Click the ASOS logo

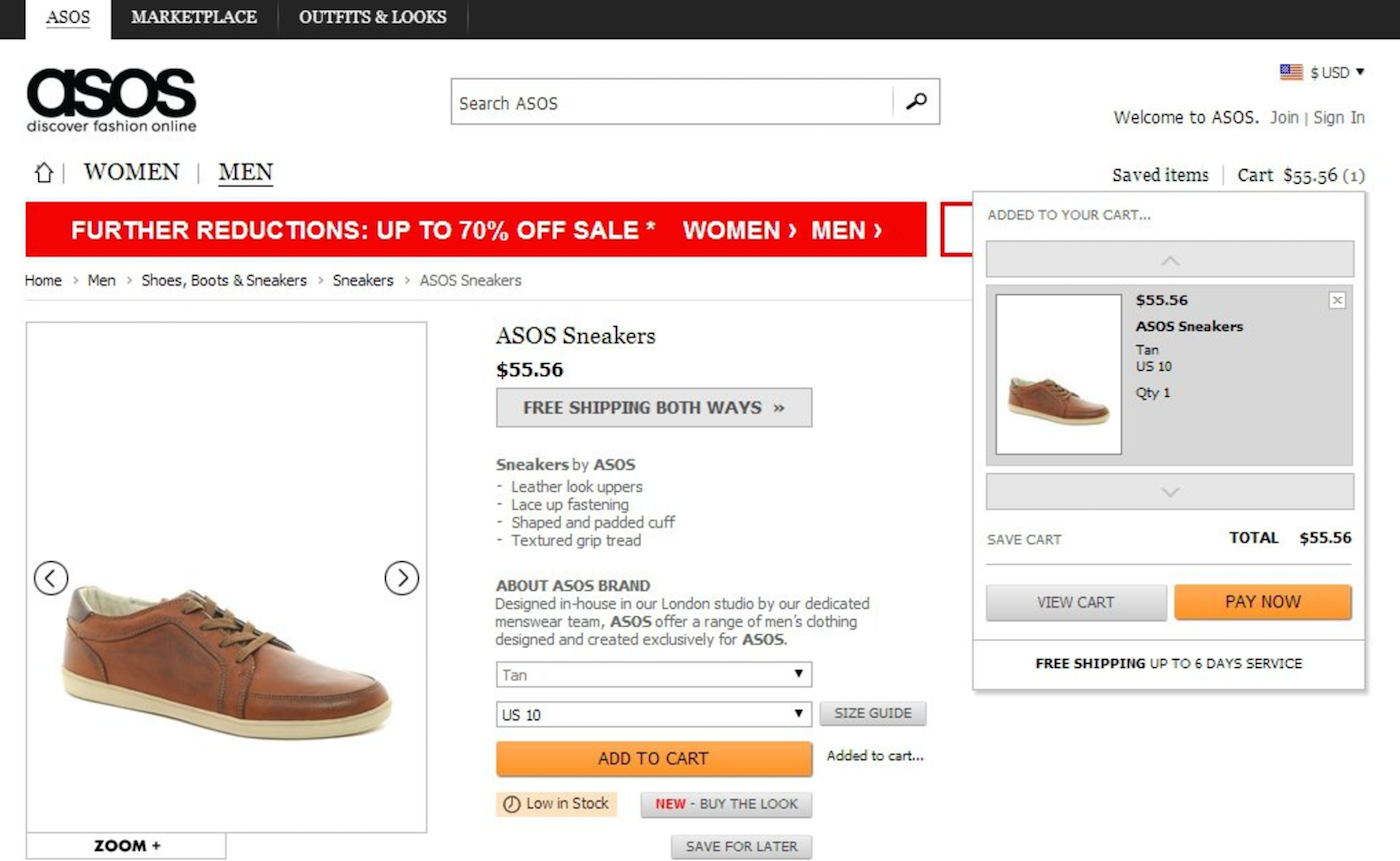(x=111, y=100)
